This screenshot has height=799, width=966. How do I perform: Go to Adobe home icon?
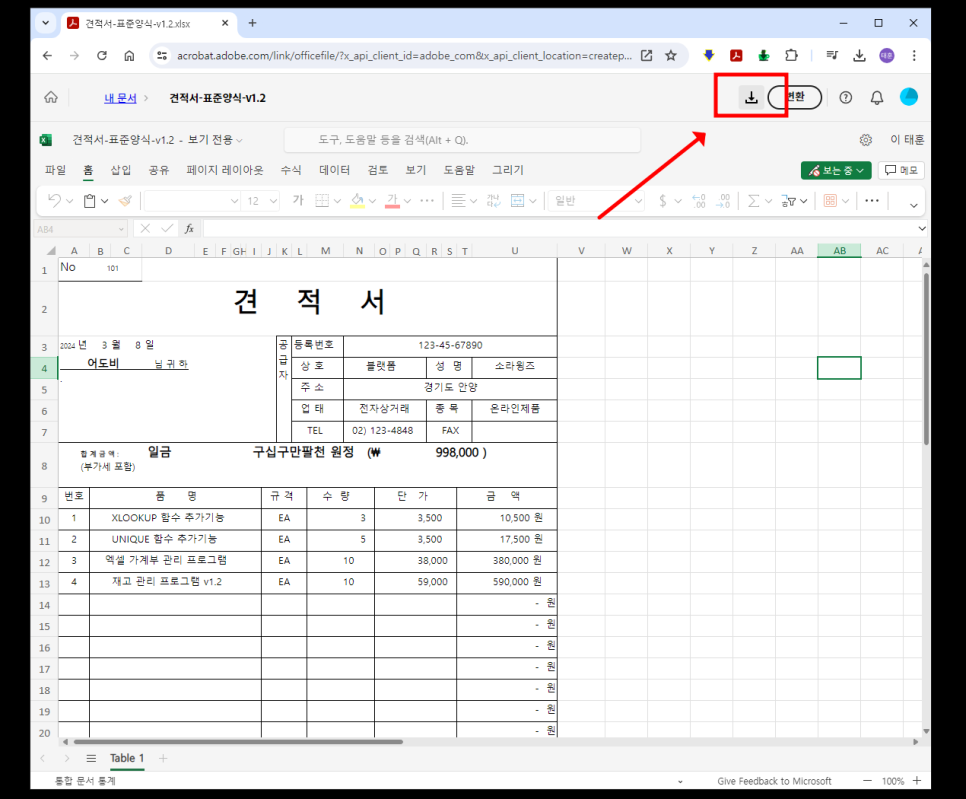pyautogui.click(x=51, y=97)
